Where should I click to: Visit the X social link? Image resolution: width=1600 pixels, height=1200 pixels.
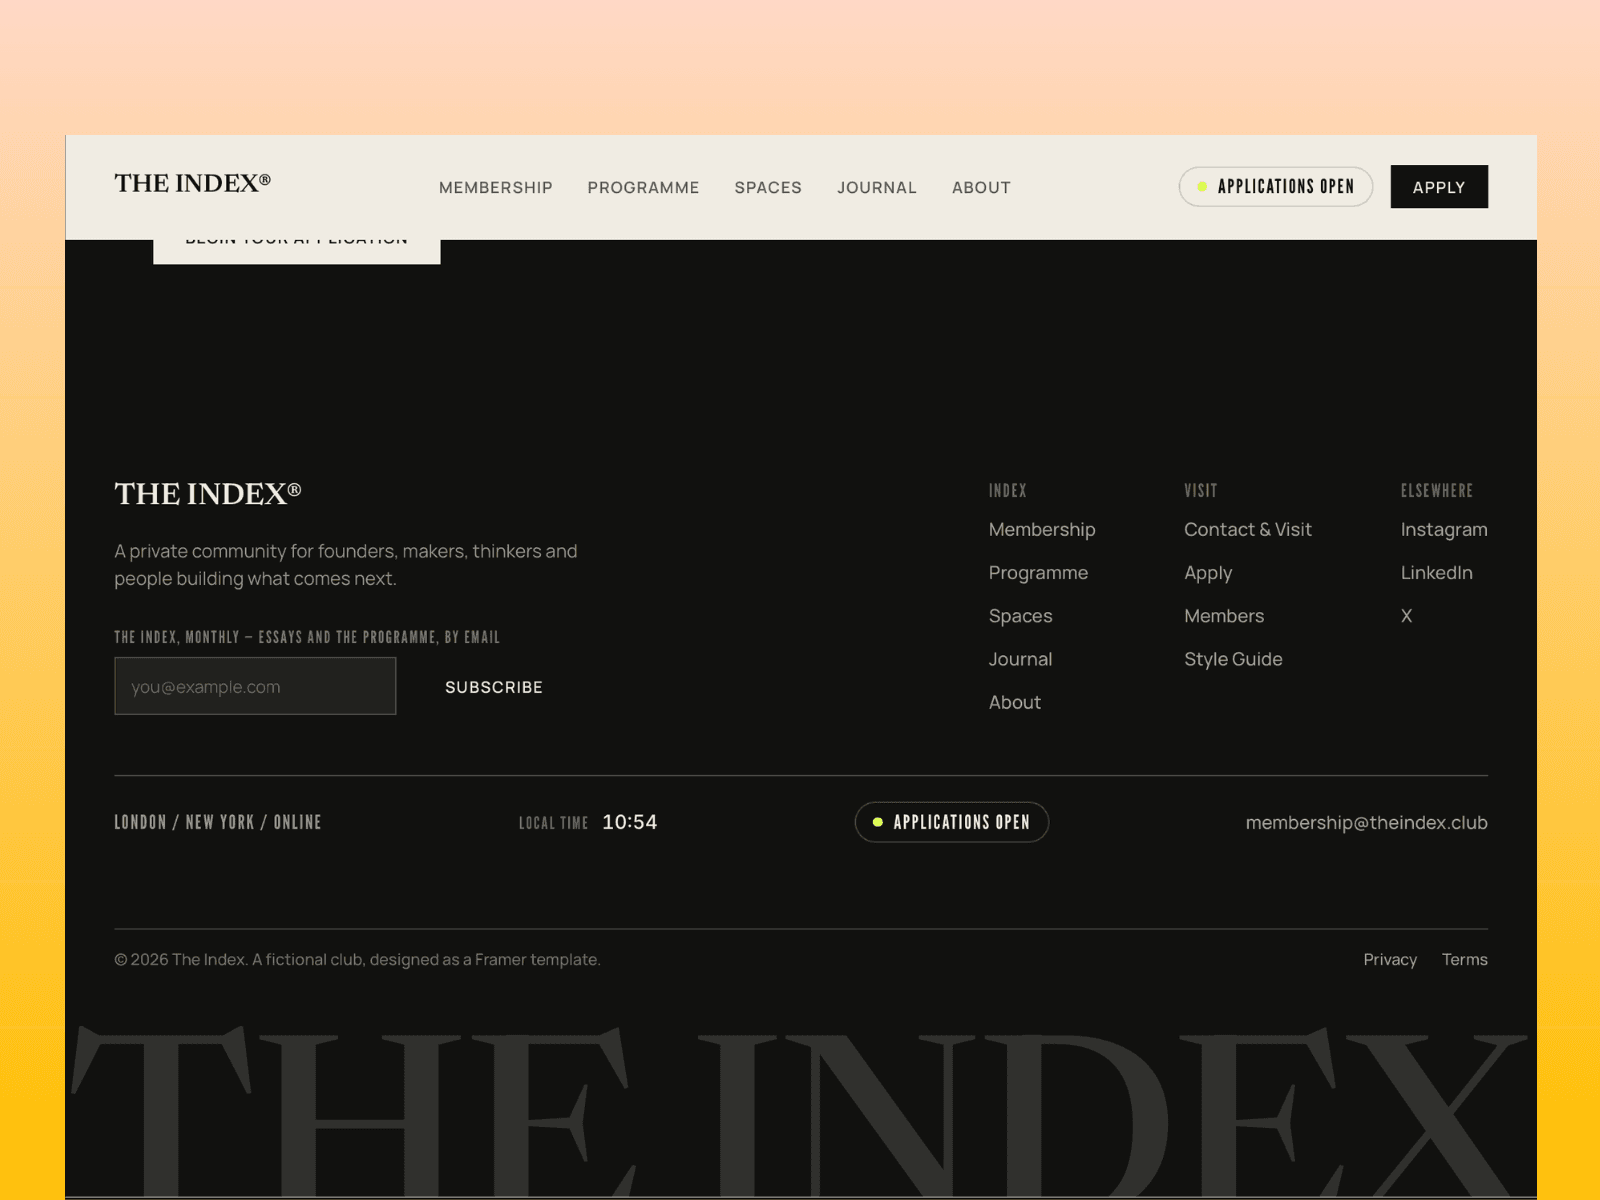1407,616
